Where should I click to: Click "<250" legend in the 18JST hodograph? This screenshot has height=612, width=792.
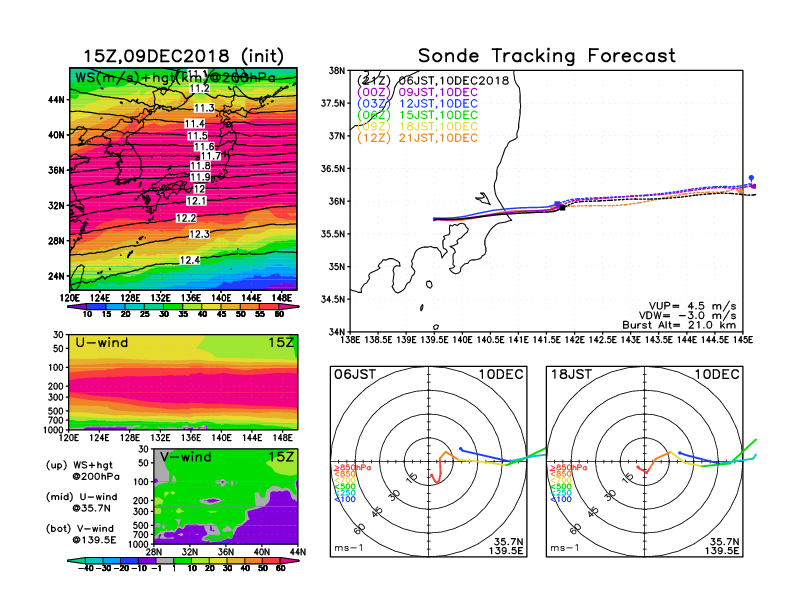click(561, 493)
